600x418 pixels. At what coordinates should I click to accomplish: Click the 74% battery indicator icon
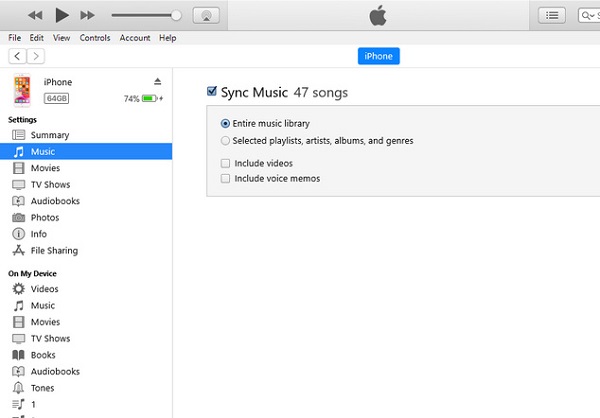click(x=150, y=98)
